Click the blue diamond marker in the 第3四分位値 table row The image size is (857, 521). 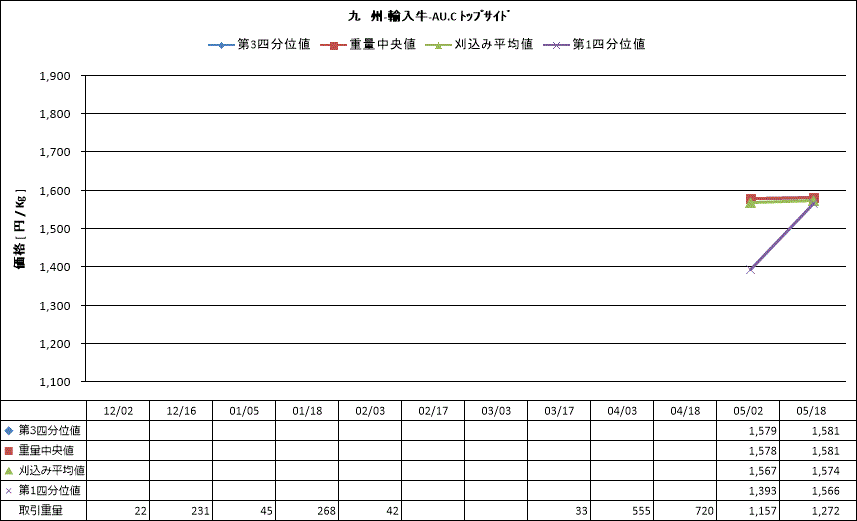(8, 431)
